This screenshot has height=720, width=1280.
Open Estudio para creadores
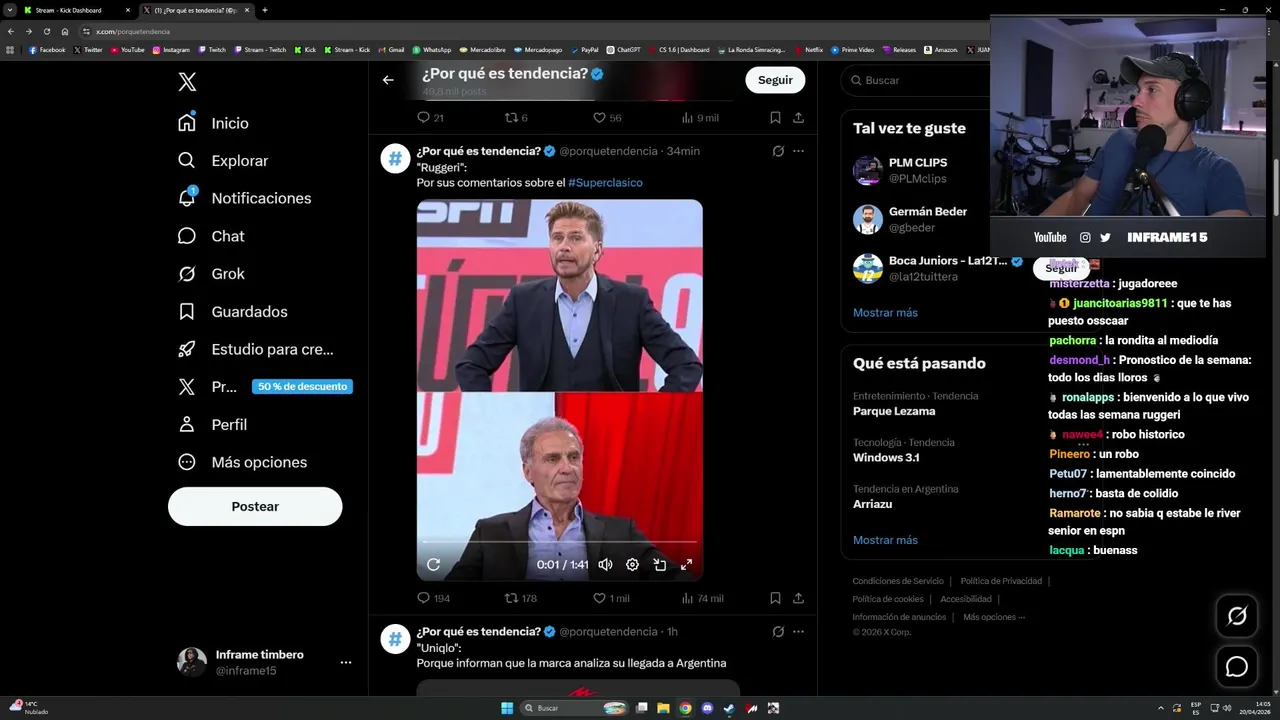[255, 349]
